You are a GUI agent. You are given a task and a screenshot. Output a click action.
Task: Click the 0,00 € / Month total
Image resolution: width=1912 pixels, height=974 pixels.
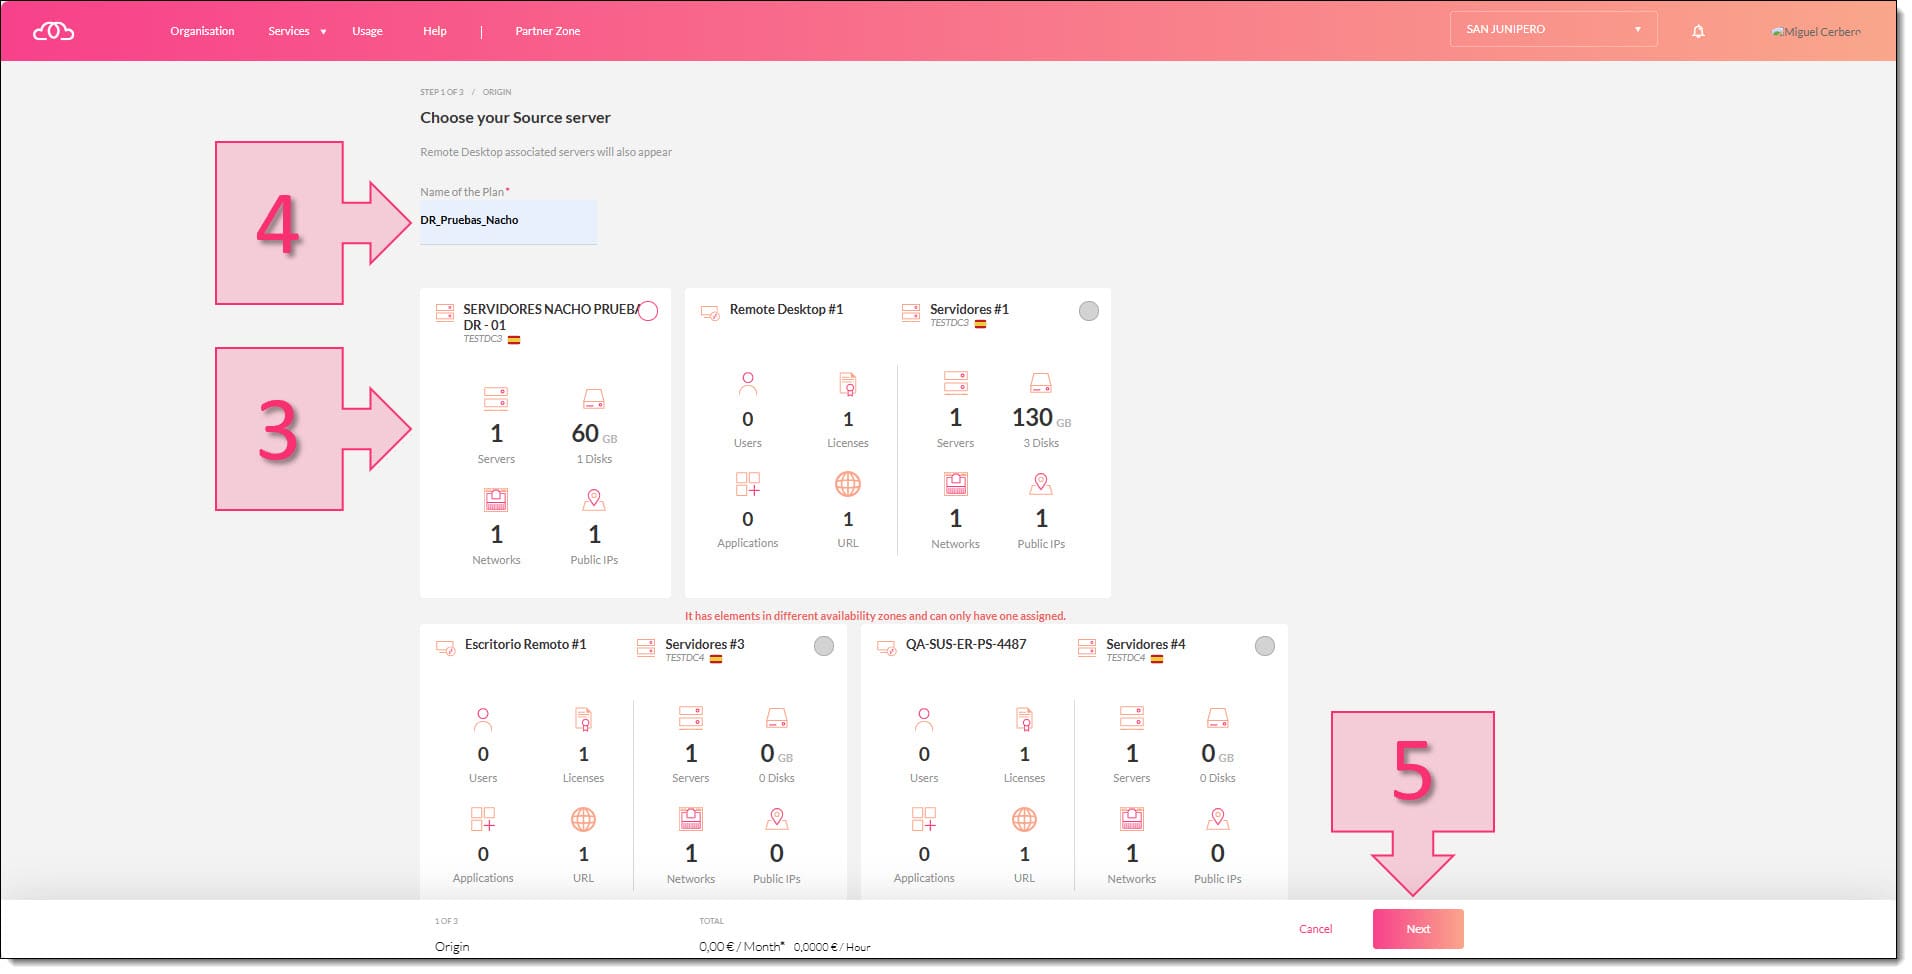point(741,946)
